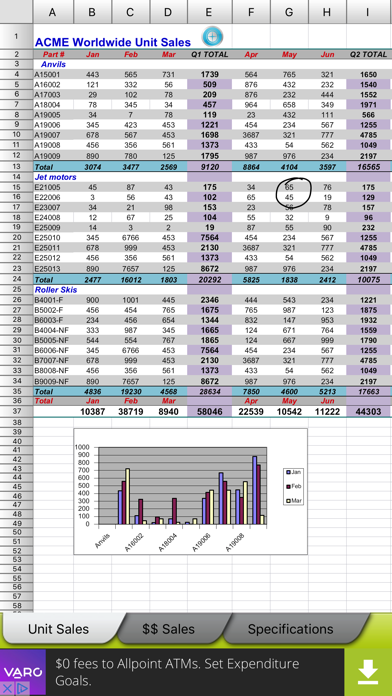Screen dimensions: 392x696
Task: Tap the Q1 TOTAL header cell
Action: click(x=210, y=55)
